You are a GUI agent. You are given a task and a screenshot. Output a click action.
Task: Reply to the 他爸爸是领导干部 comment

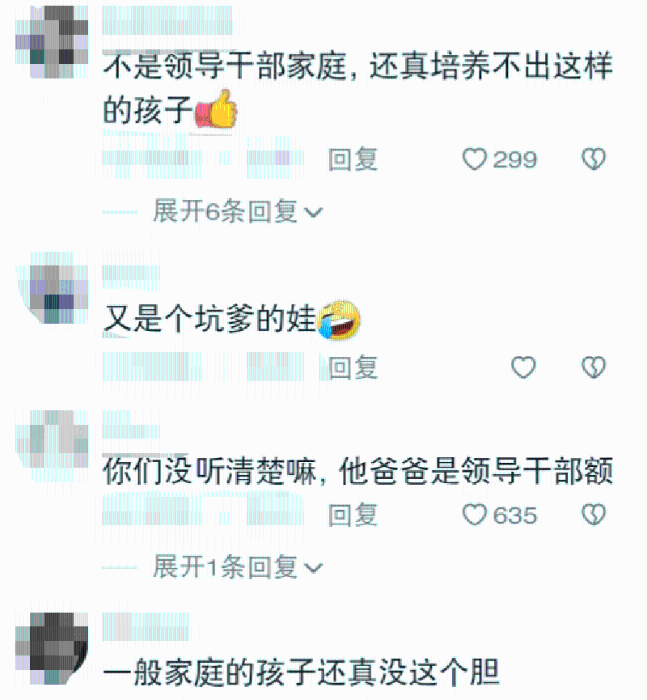[x=353, y=515]
